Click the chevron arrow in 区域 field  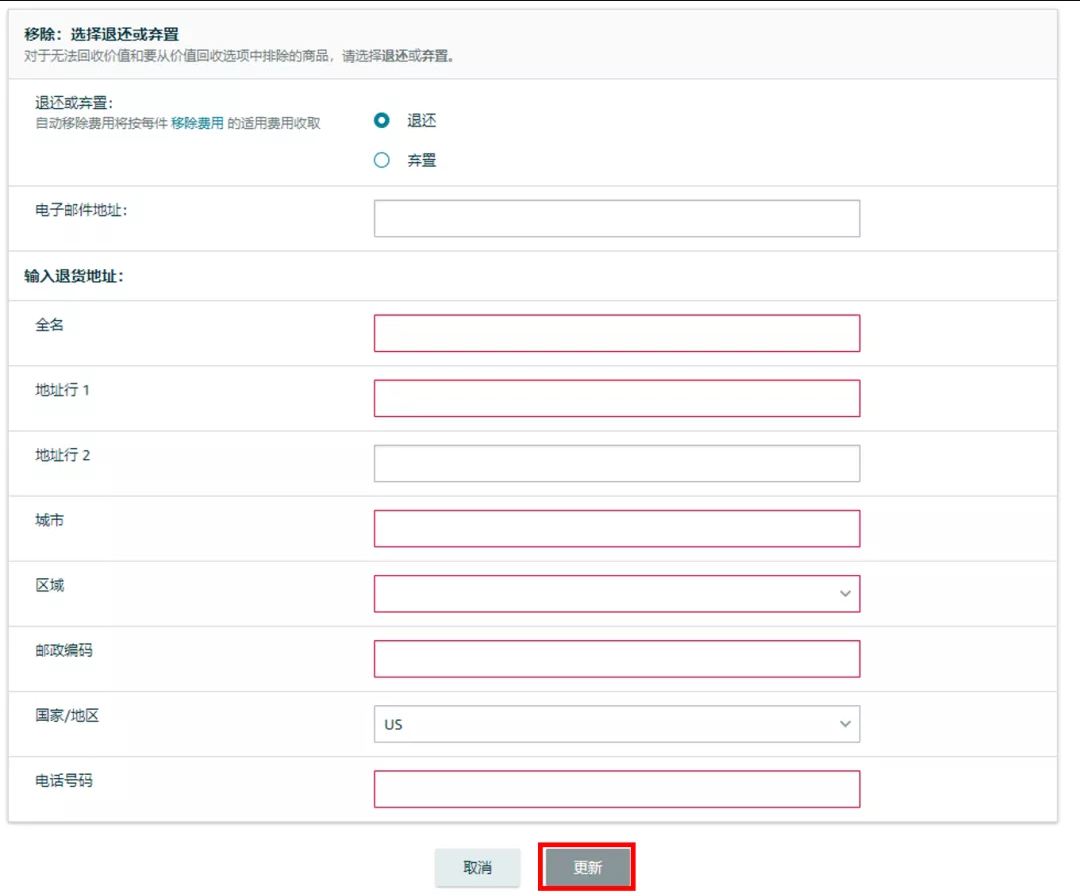tap(845, 594)
